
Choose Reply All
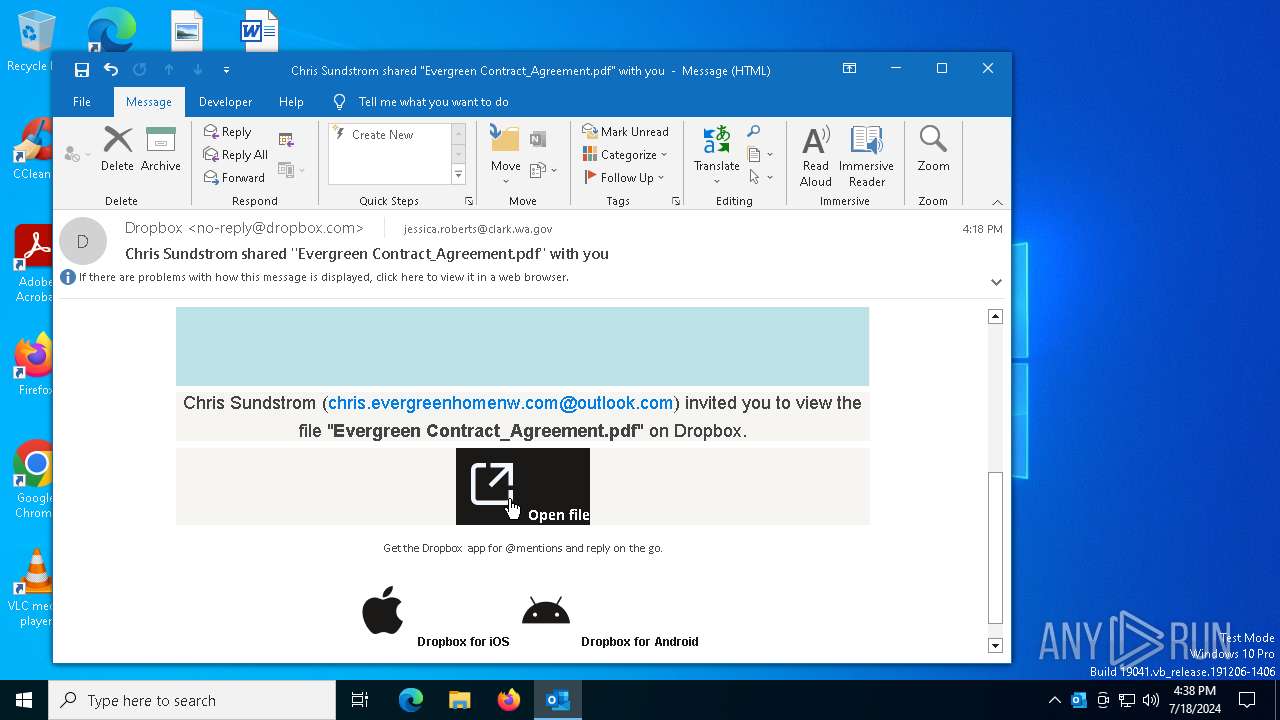click(236, 155)
